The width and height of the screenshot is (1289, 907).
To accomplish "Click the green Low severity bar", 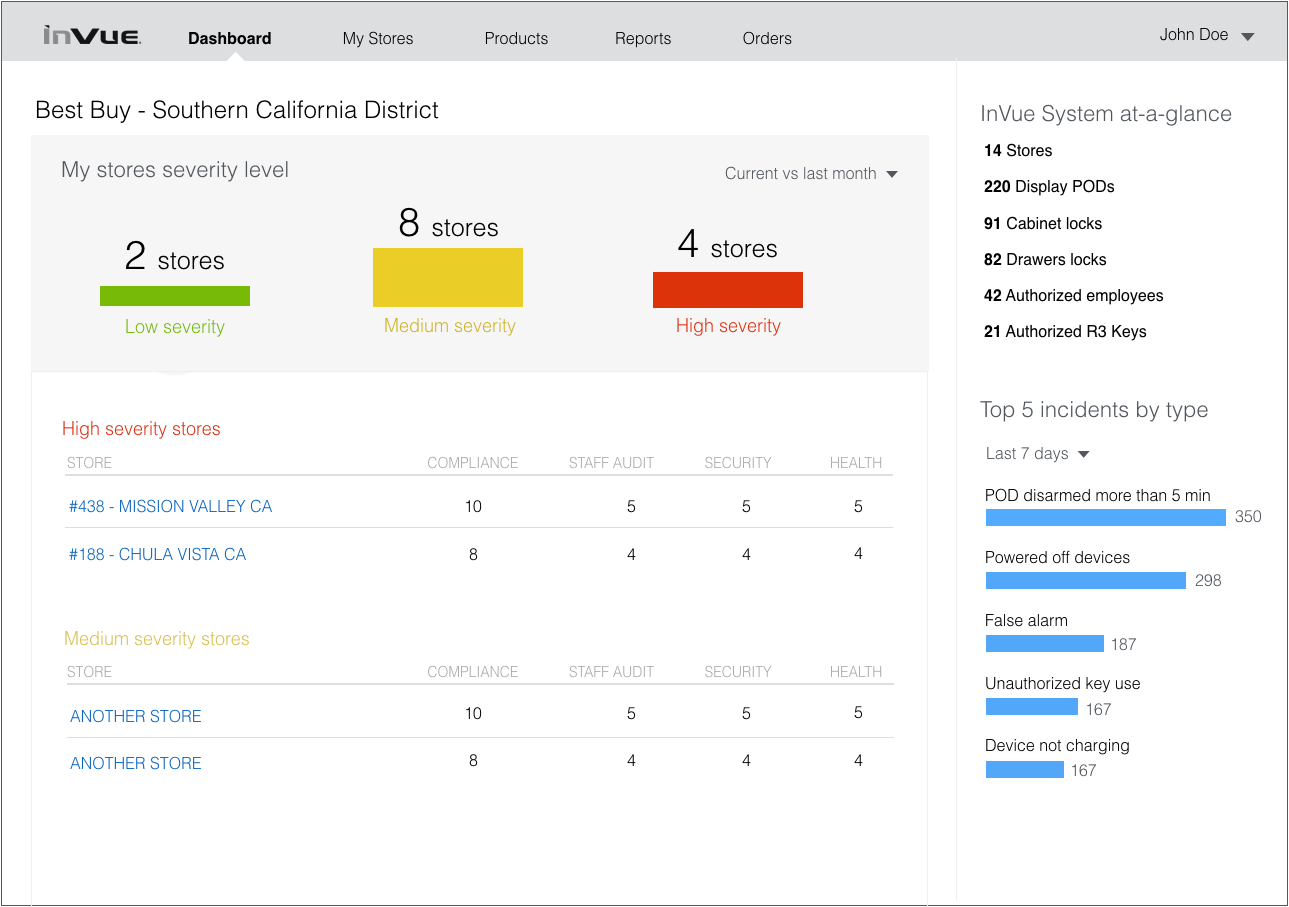I will pyautogui.click(x=175, y=296).
